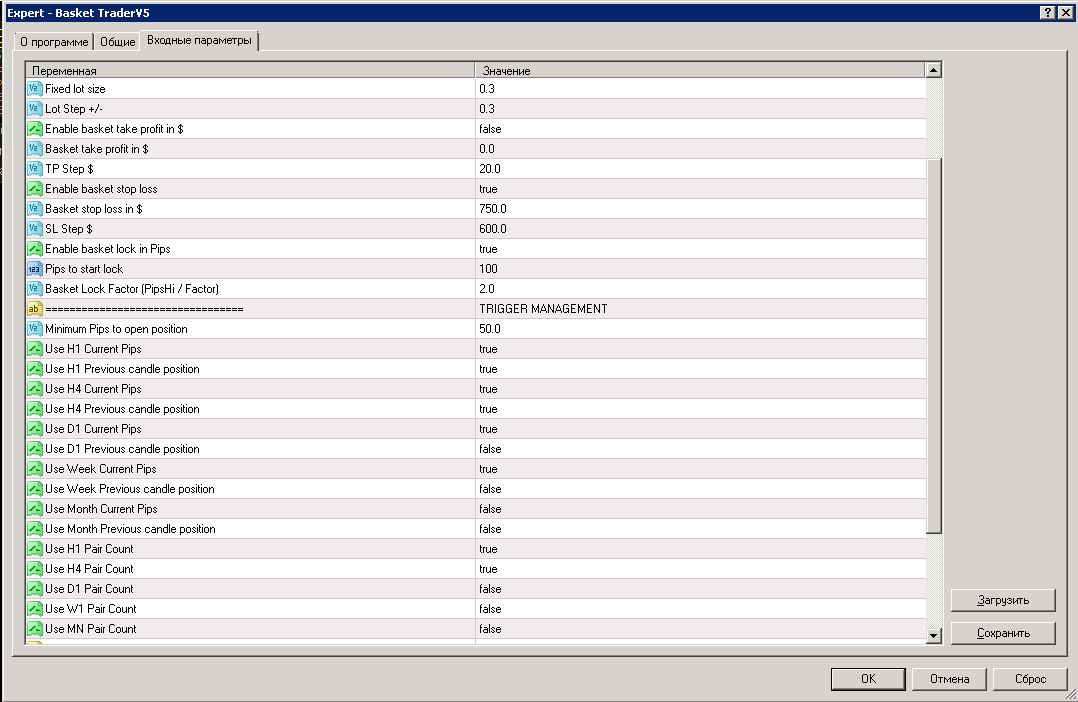Screen dimensions: 1078x702
Task: Click the icon for Use Week Current Pips
Action: click(34, 468)
